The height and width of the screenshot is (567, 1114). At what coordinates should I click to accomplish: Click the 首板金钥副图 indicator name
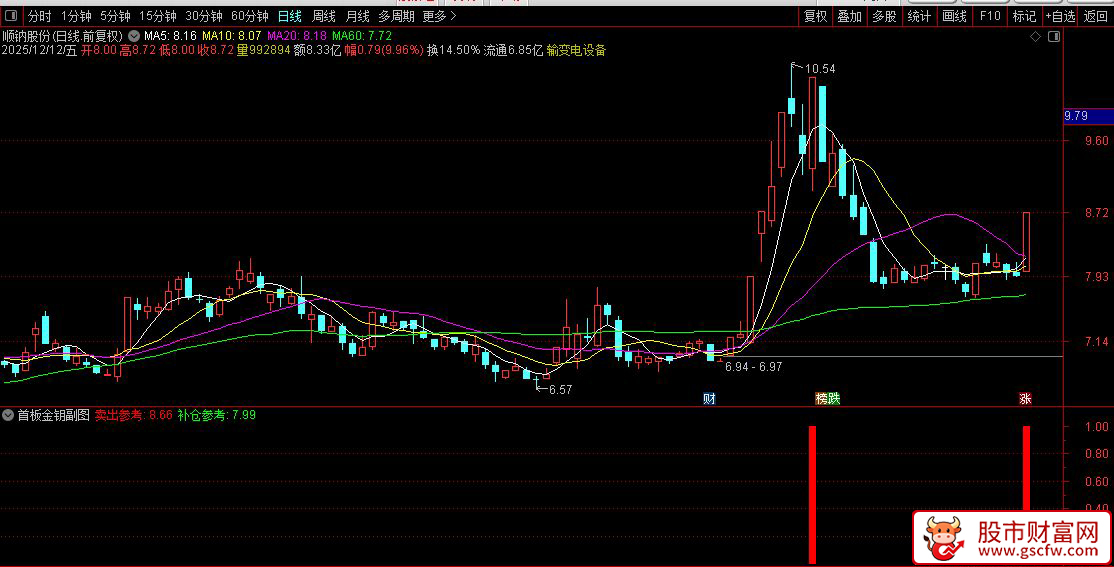[54, 415]
